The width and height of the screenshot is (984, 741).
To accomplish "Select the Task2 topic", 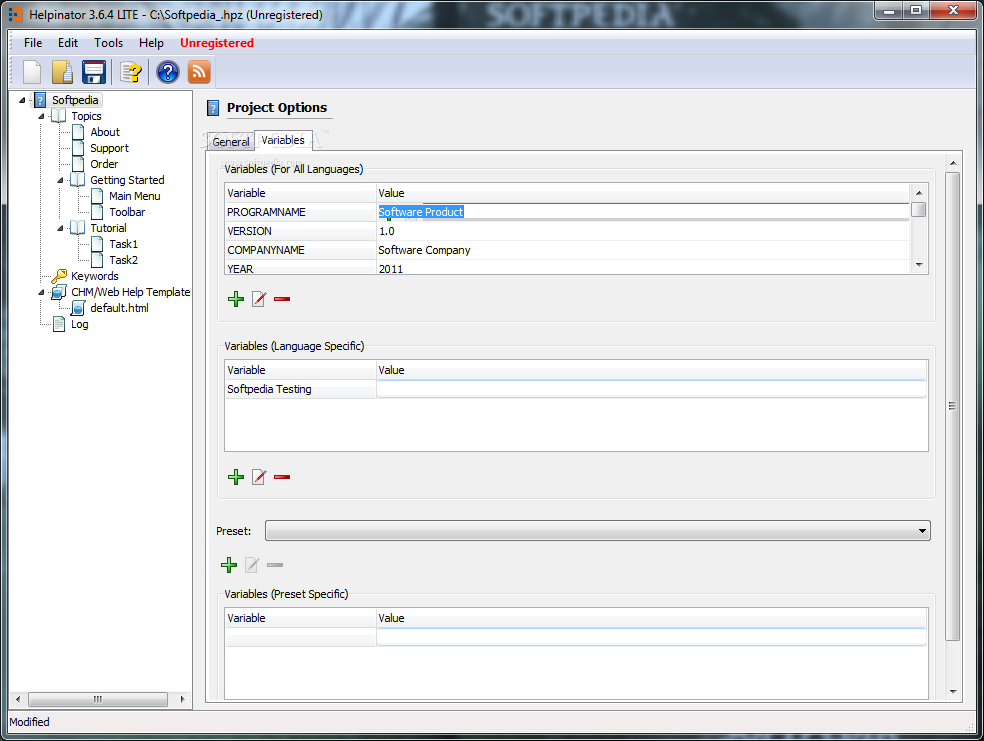I will (124, 260).
